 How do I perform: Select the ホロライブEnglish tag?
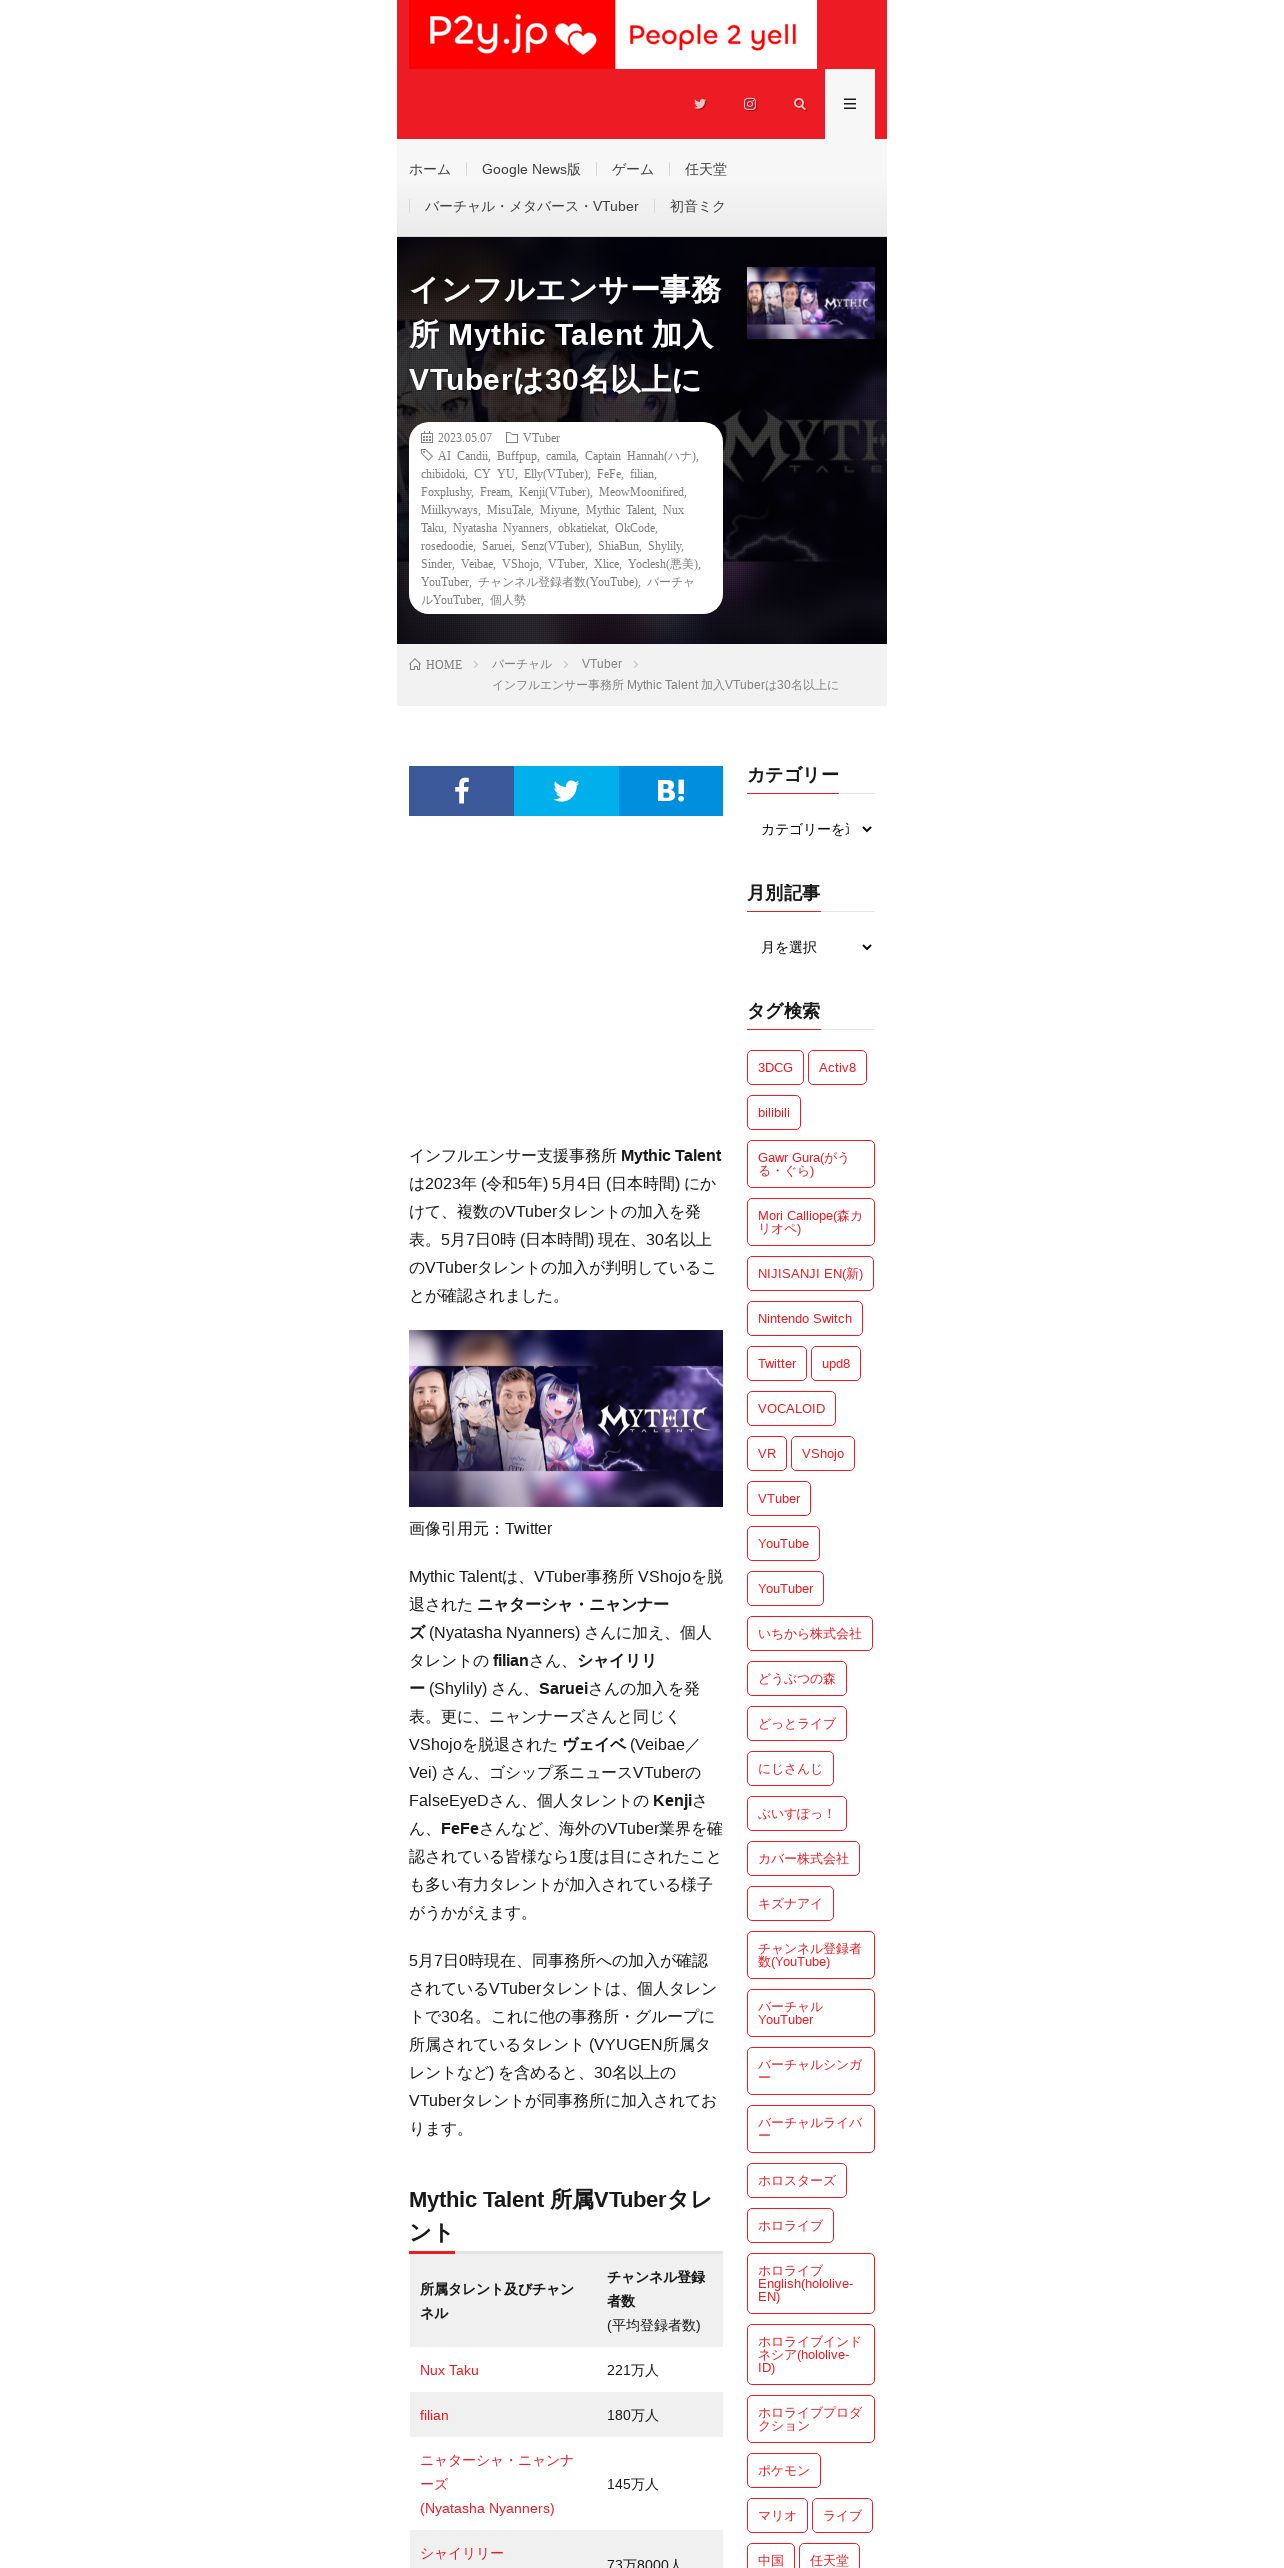click(811, 2284)
